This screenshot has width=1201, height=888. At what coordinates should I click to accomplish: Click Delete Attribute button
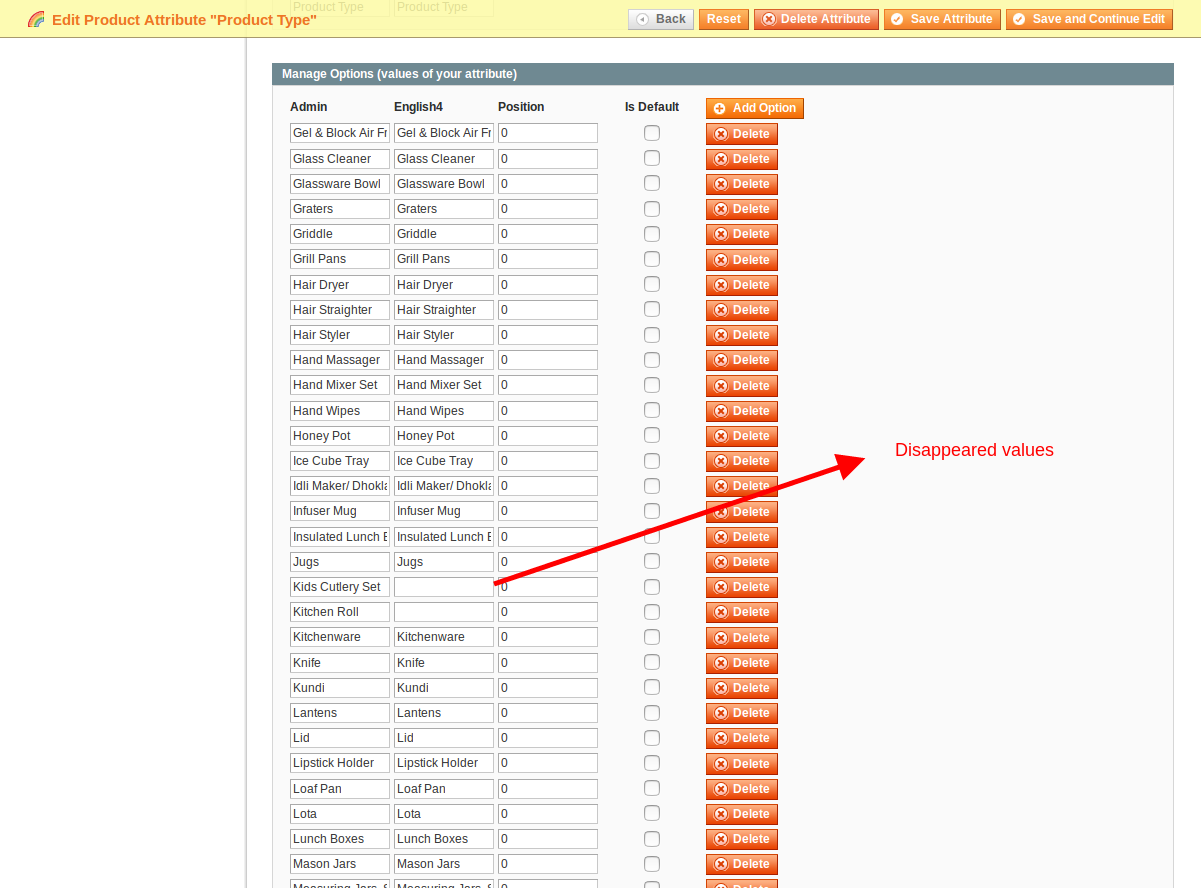click(816, 19)
